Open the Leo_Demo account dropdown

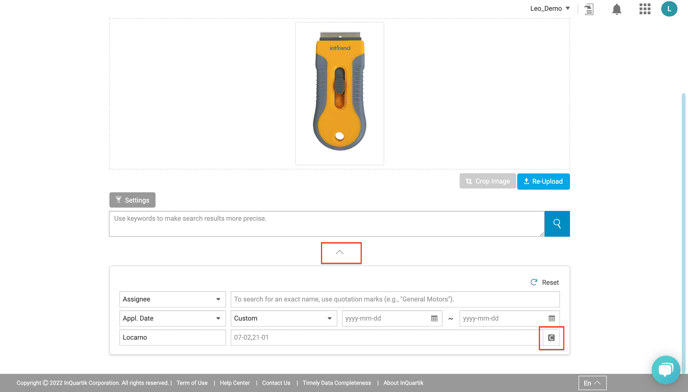(550, 8)
